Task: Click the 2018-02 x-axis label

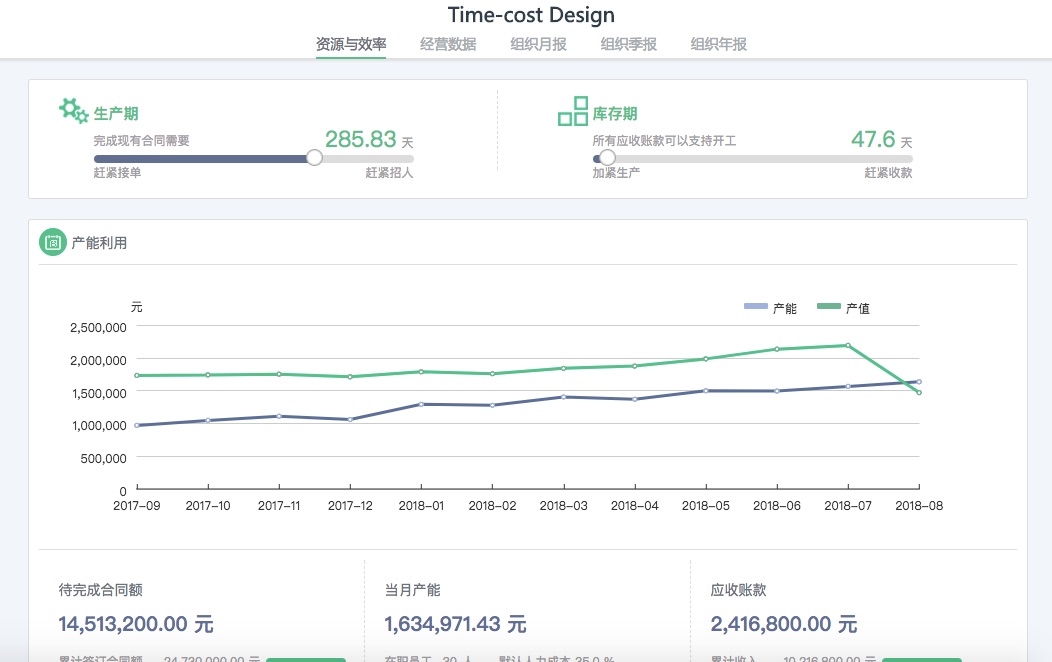Action: pos(492,506)
